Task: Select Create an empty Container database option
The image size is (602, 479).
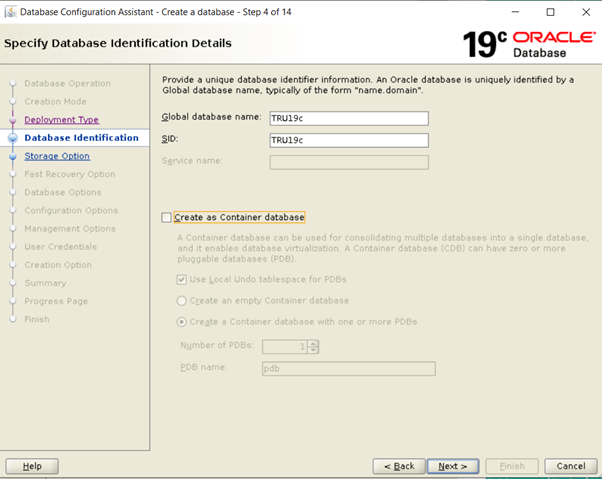Action: click(x=181, y=300)
